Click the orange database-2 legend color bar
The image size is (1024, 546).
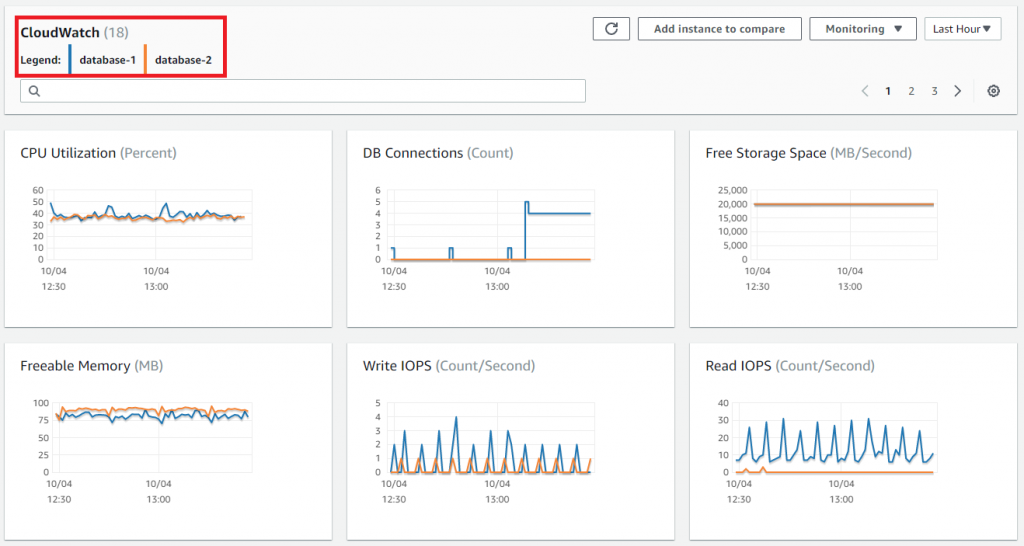[x=146, y=59]
